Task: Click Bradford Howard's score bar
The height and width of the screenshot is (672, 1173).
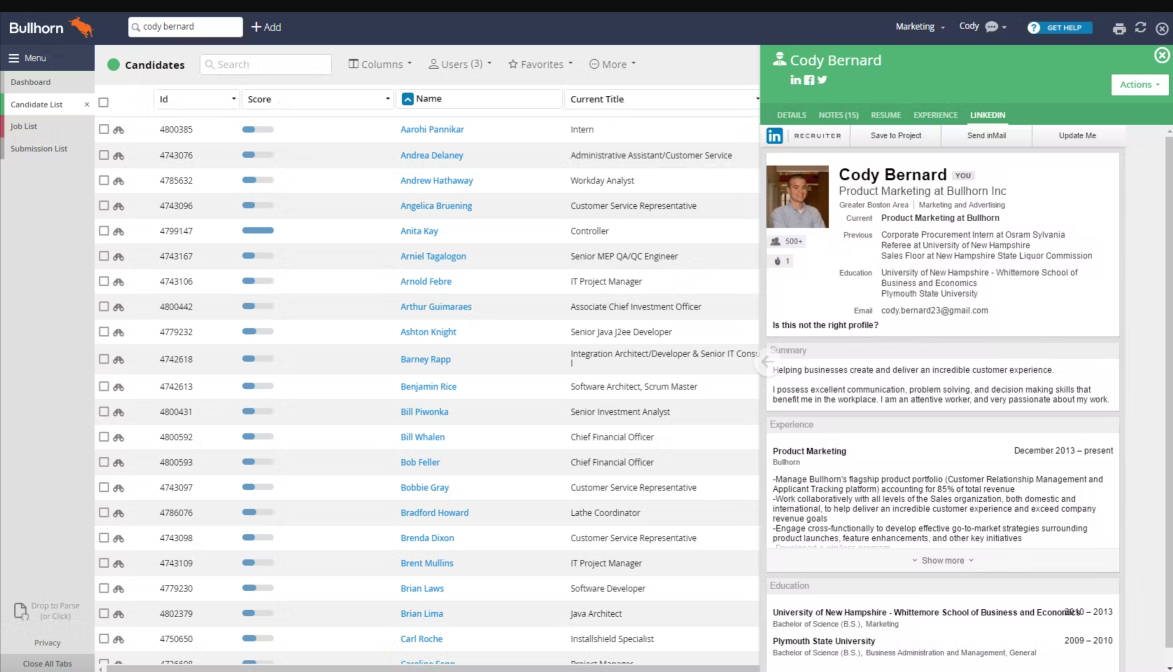Action: click(x=258, y=513)
